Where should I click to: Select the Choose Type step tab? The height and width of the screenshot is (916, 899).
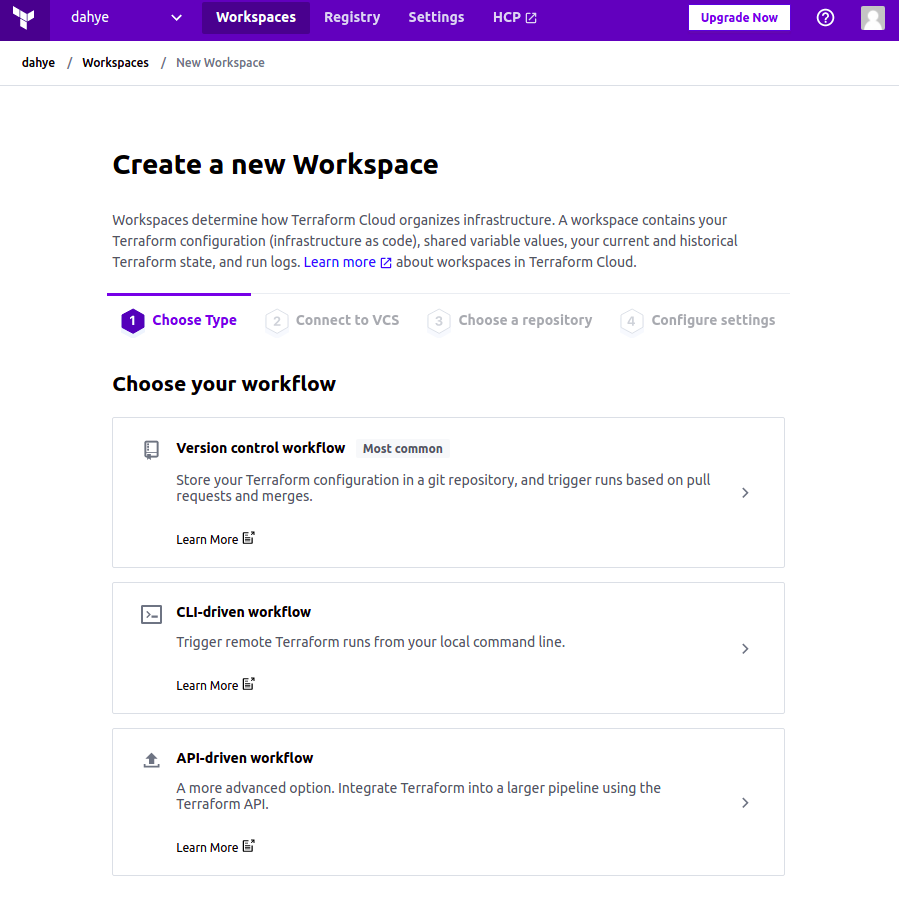tap(179, 320)
